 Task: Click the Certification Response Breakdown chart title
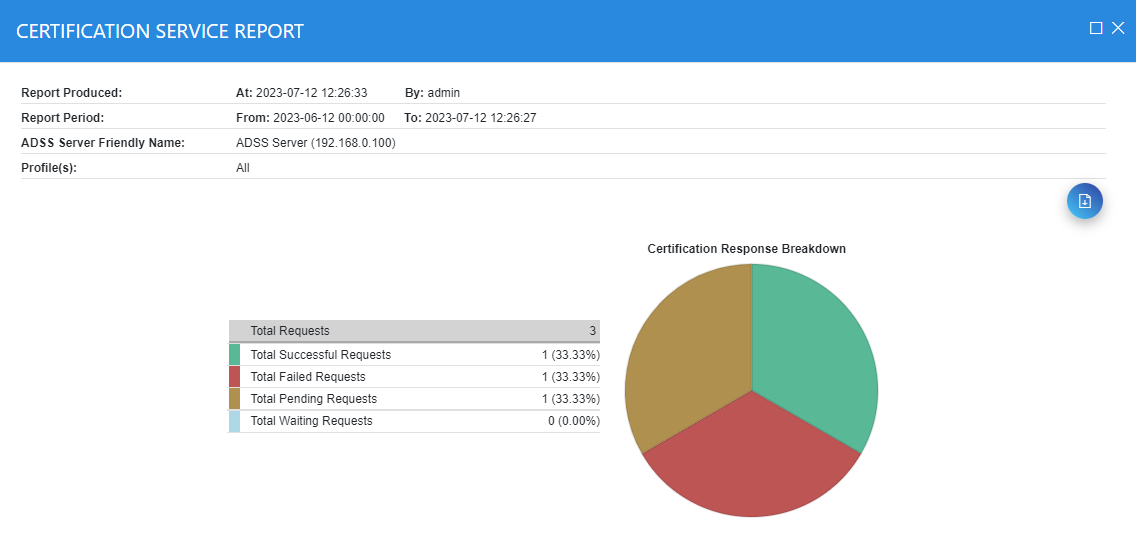pyautogui.click(x=746, y=249)
